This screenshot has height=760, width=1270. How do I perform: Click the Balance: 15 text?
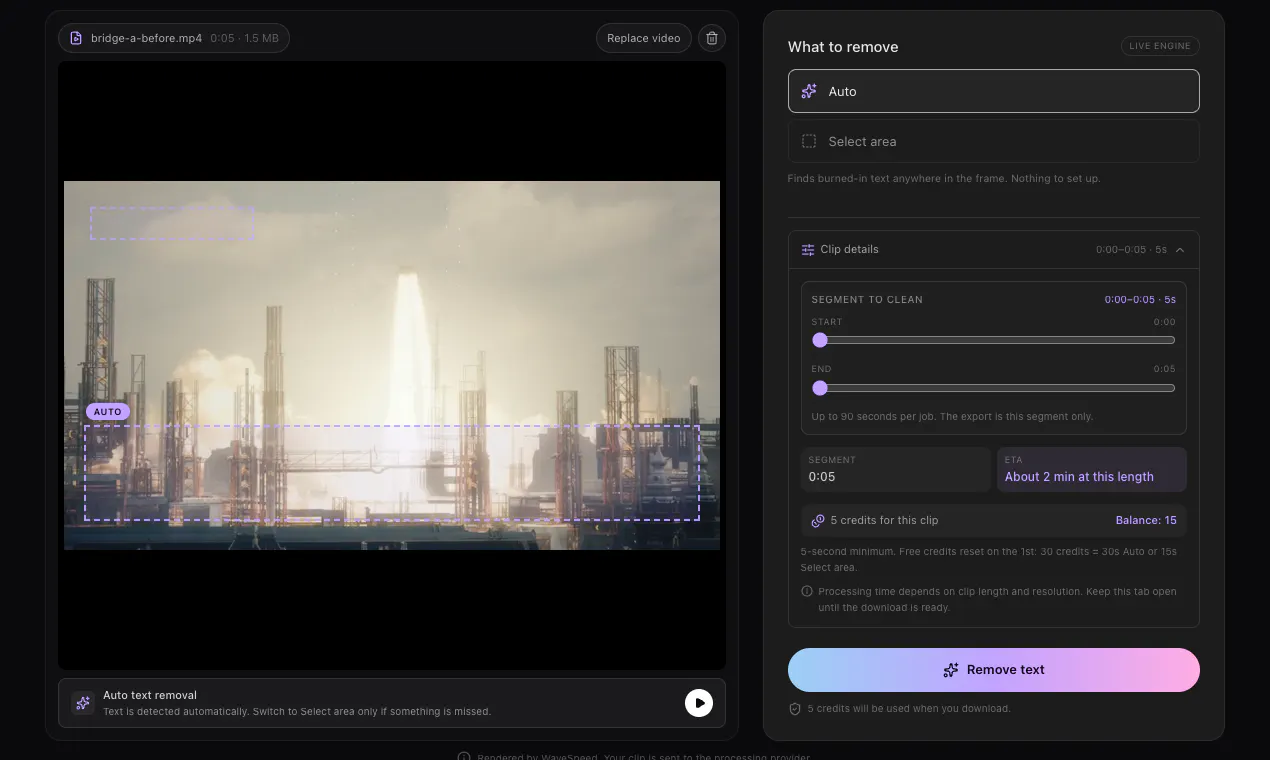pyautogui.click(x=1146, y=520)
